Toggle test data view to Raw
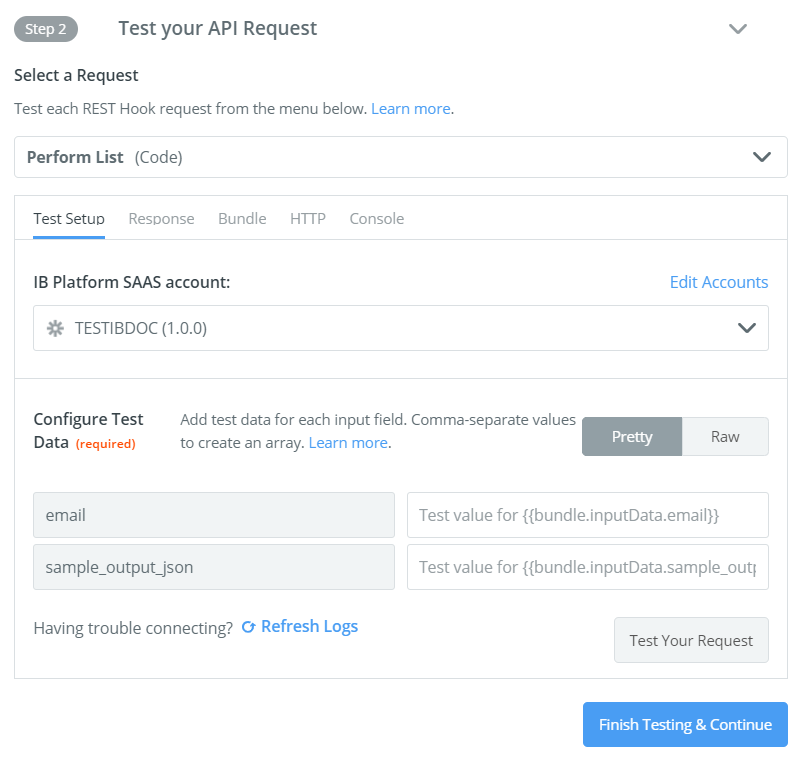 [725, 437]
